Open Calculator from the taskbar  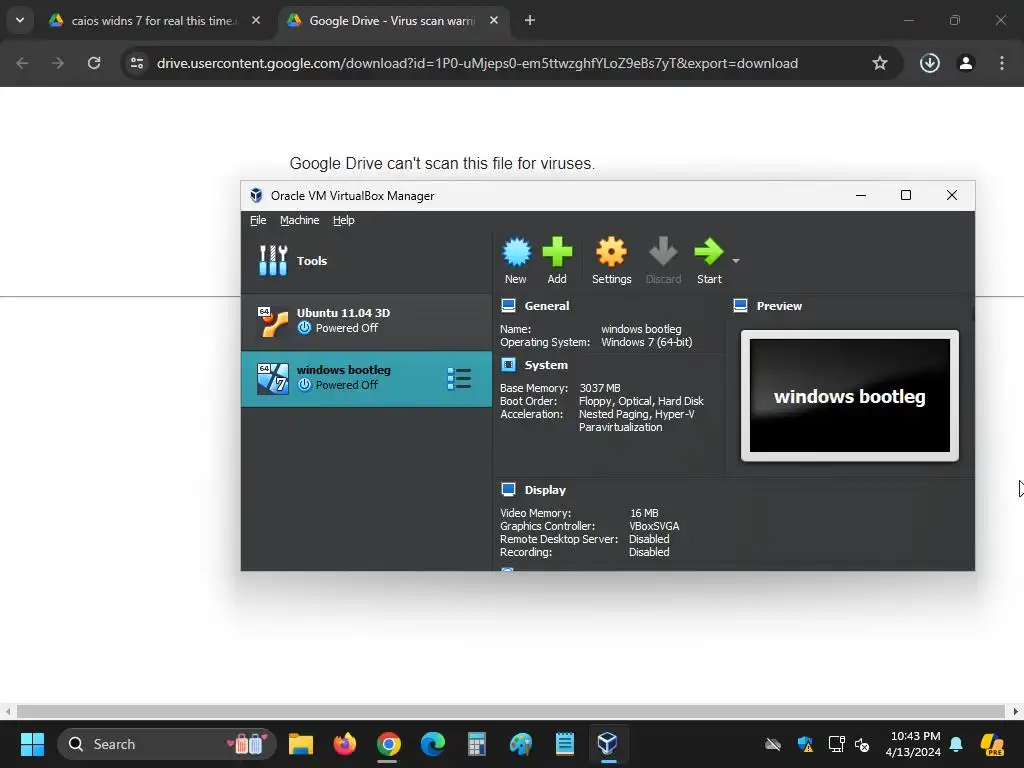[477, 744]
